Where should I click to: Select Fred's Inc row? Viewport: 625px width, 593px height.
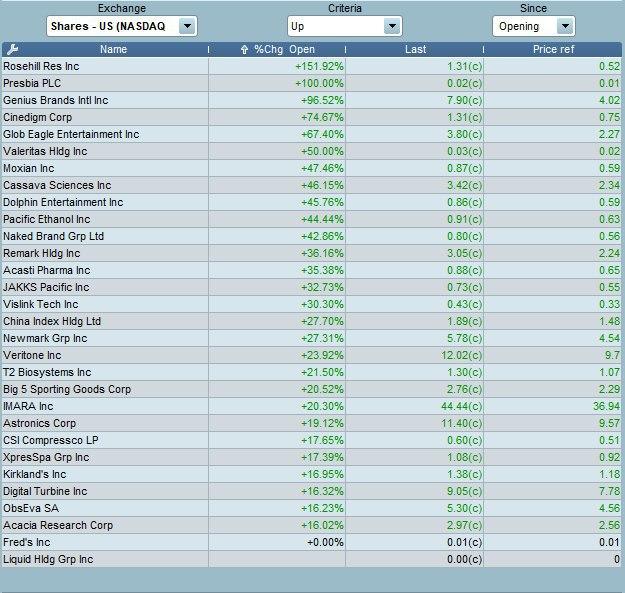click(x=311, y=542)
